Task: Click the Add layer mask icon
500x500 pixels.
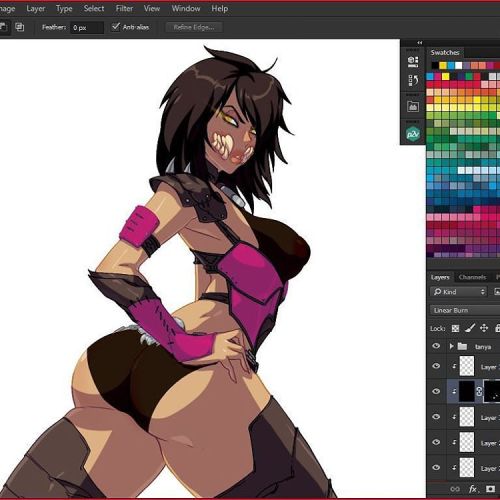Action: [490, 489]
